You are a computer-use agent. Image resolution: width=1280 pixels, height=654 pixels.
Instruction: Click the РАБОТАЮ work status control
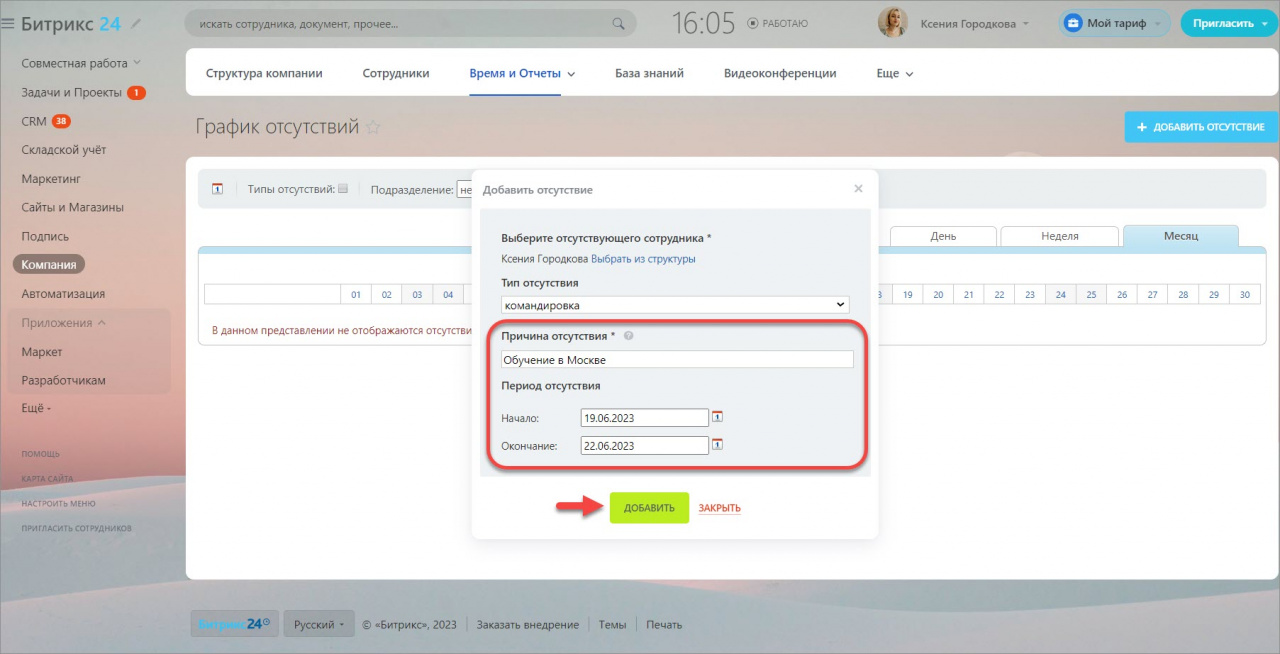click(x=778, y=23)
